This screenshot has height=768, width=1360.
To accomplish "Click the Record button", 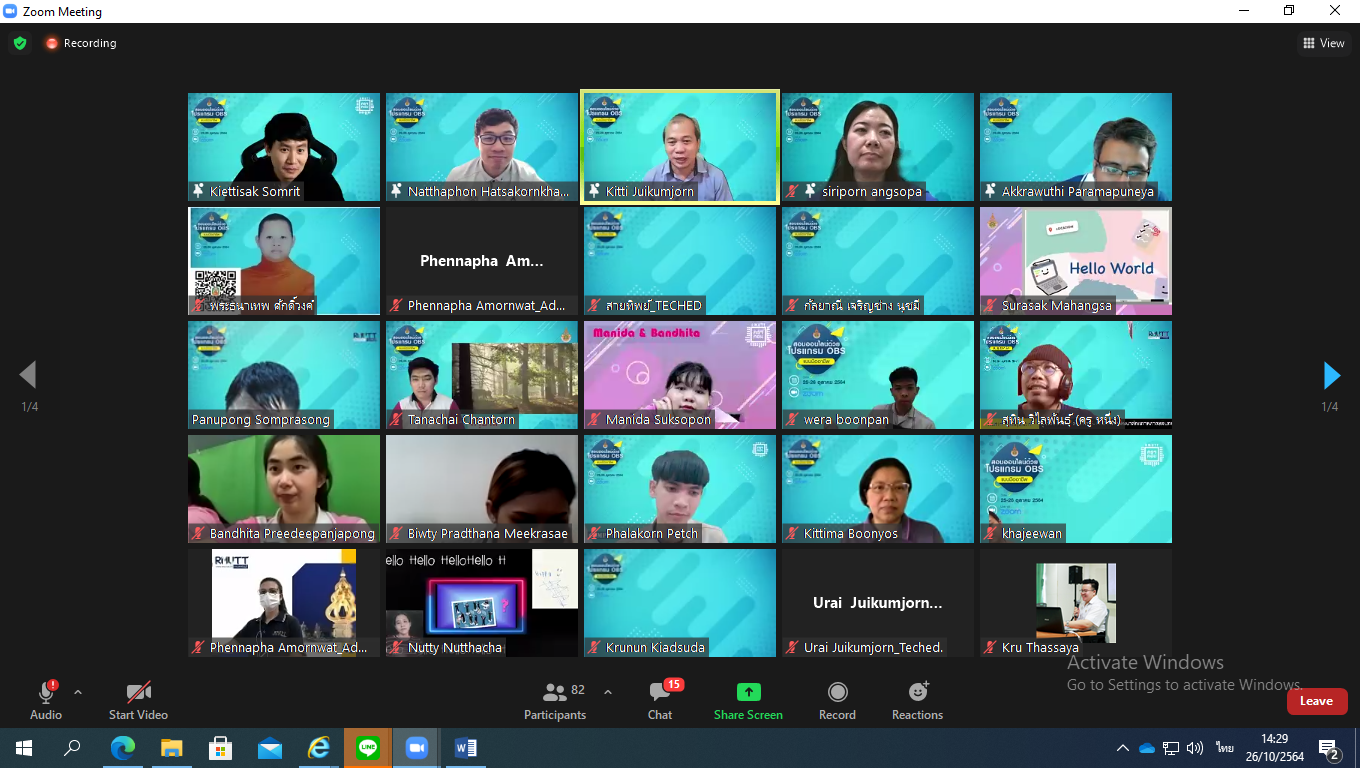I will point(837,700).
